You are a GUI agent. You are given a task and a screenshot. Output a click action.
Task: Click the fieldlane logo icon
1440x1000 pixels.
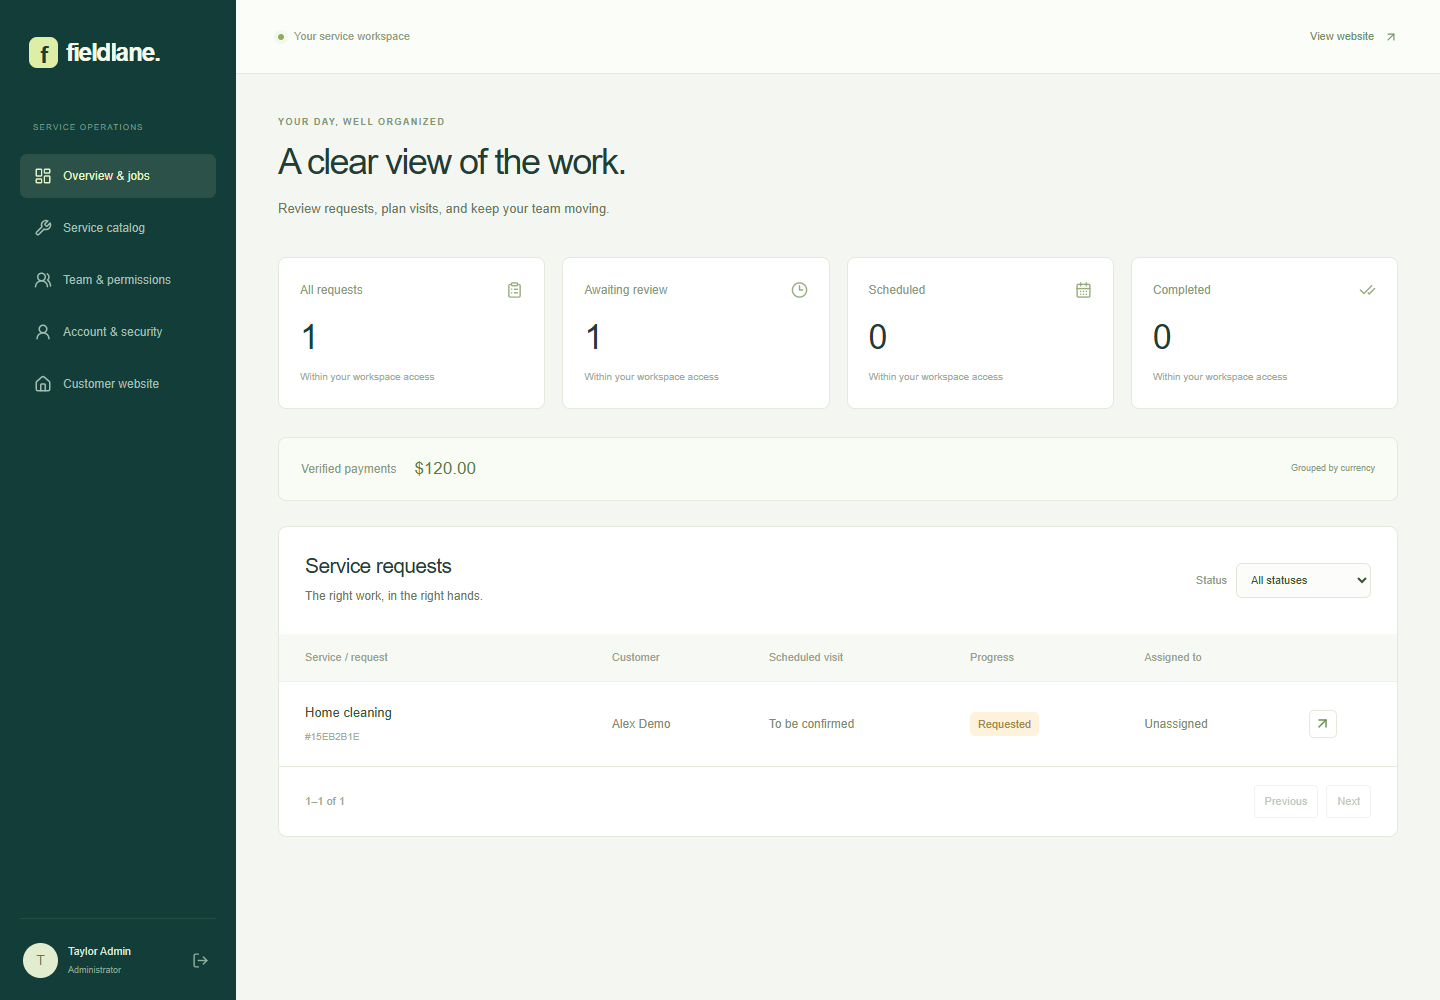(43, 52)
